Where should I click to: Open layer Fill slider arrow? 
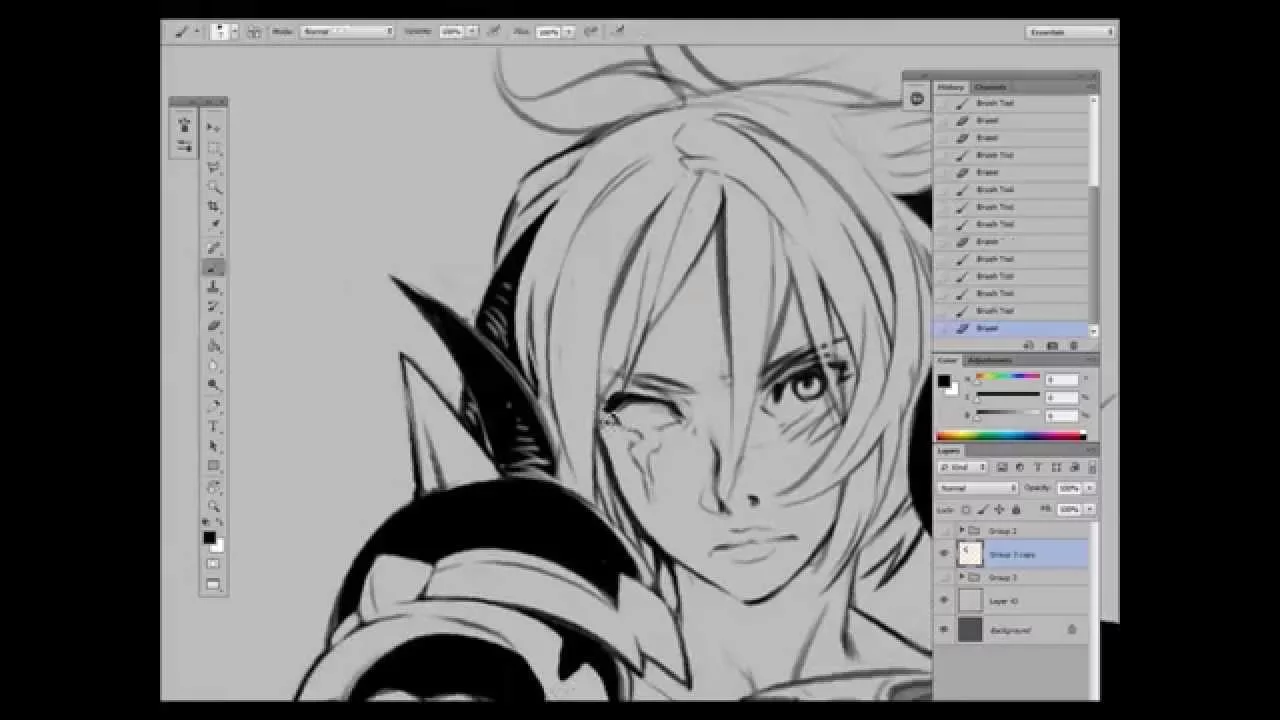click(x=1089, y=509)
